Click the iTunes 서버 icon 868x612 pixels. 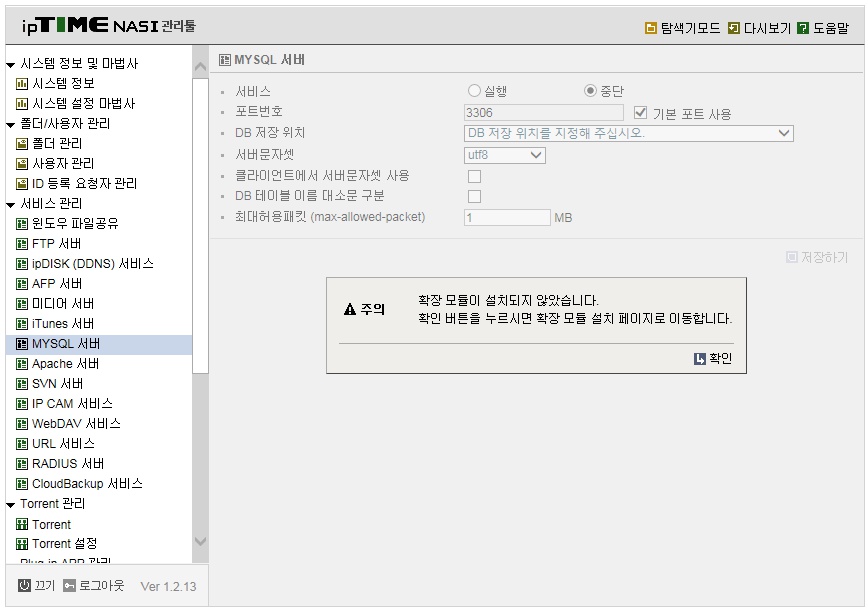[22, 324]
